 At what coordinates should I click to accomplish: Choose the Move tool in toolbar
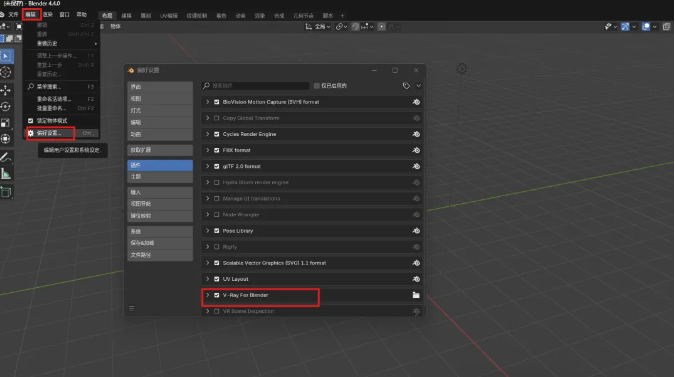(x=6, y=90)
